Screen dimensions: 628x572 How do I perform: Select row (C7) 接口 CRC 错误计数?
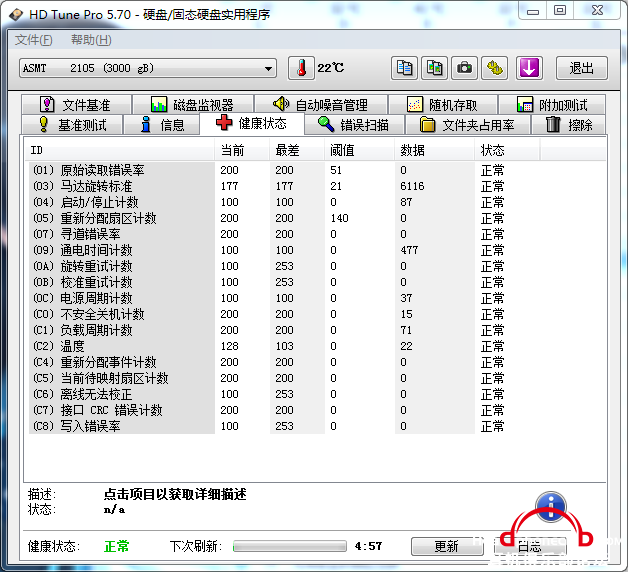click(x=284, y=411)
